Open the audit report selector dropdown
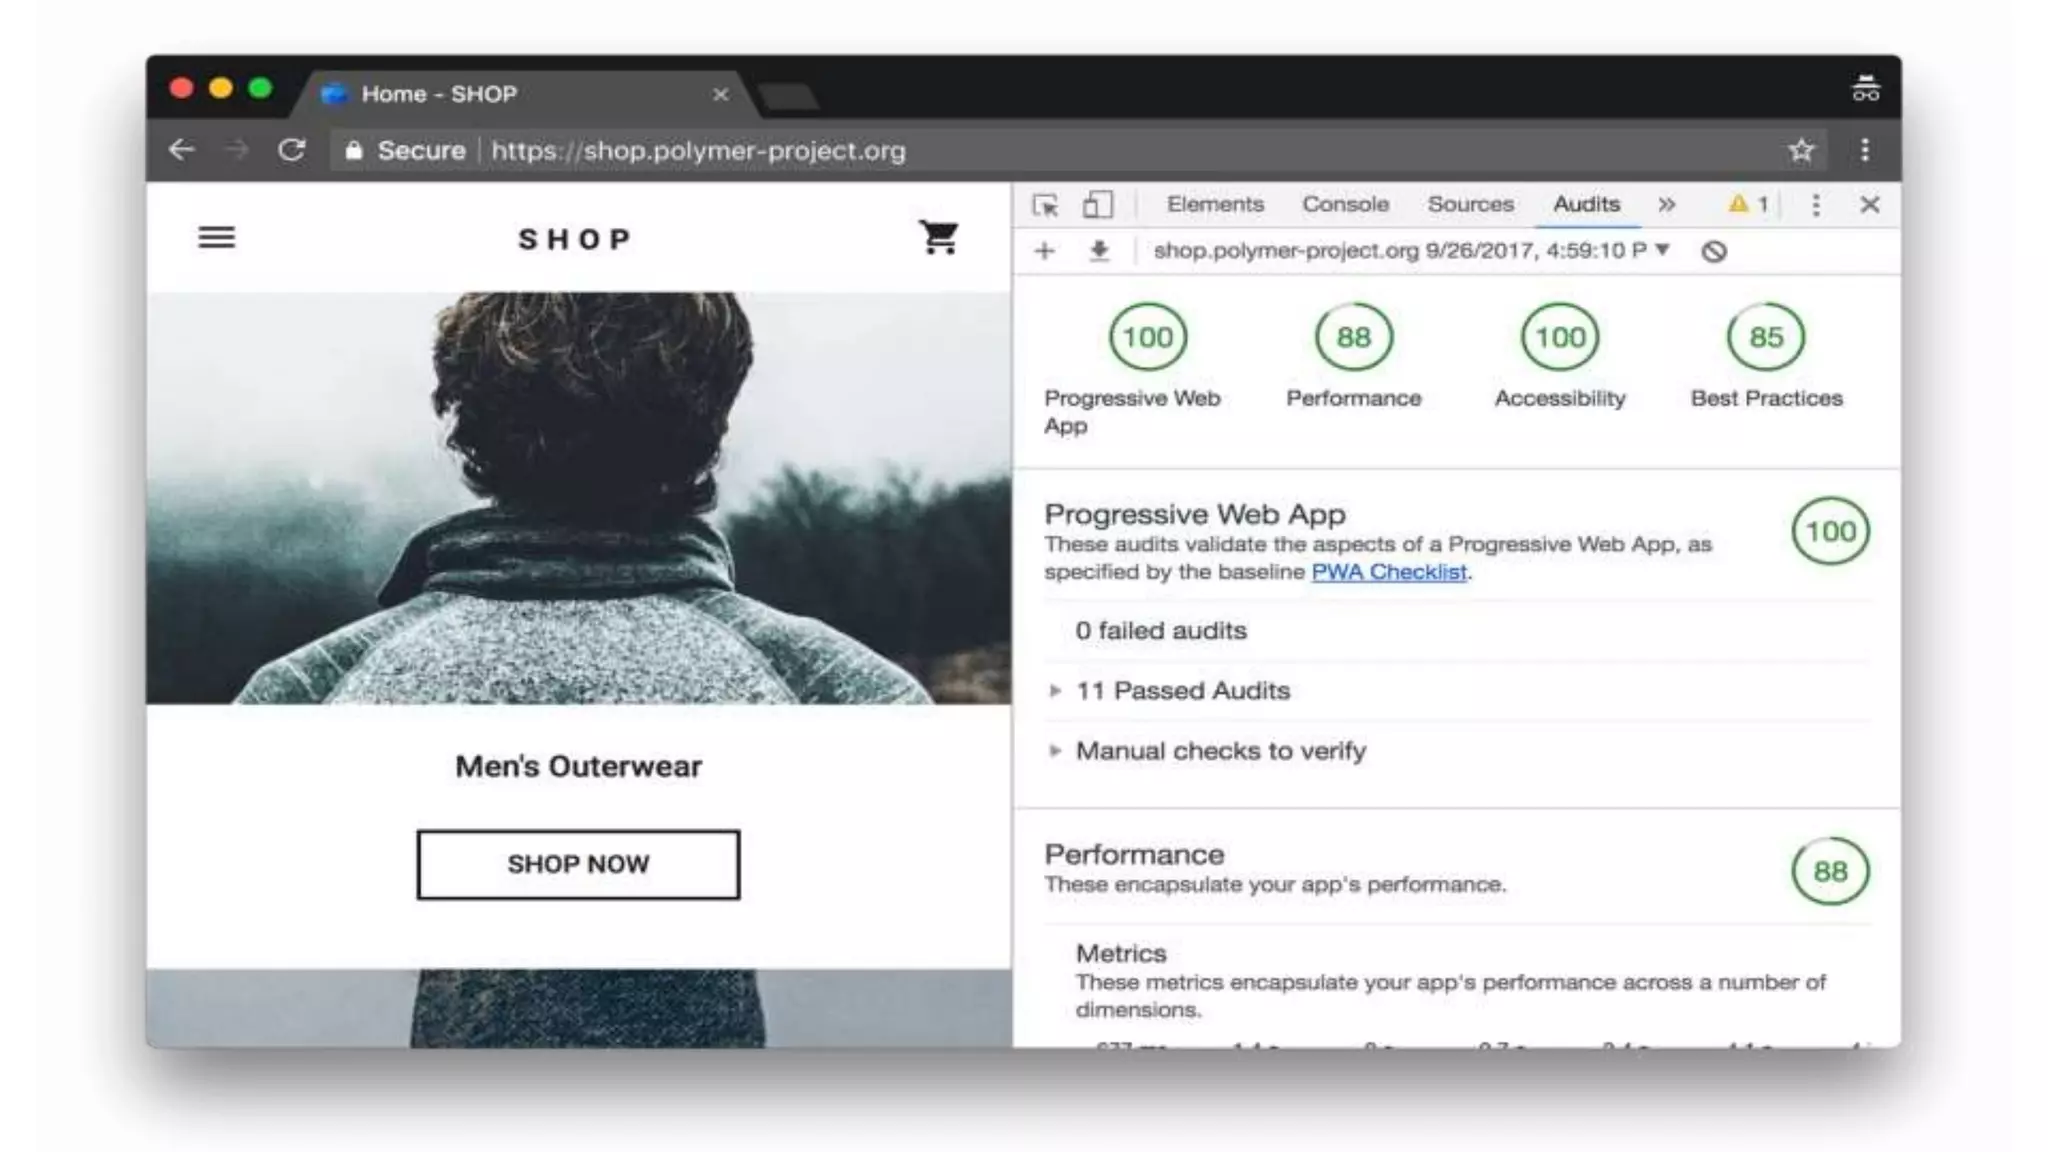The height and width of the screenshot is (1152, 2048). [x=1662, y=250]
